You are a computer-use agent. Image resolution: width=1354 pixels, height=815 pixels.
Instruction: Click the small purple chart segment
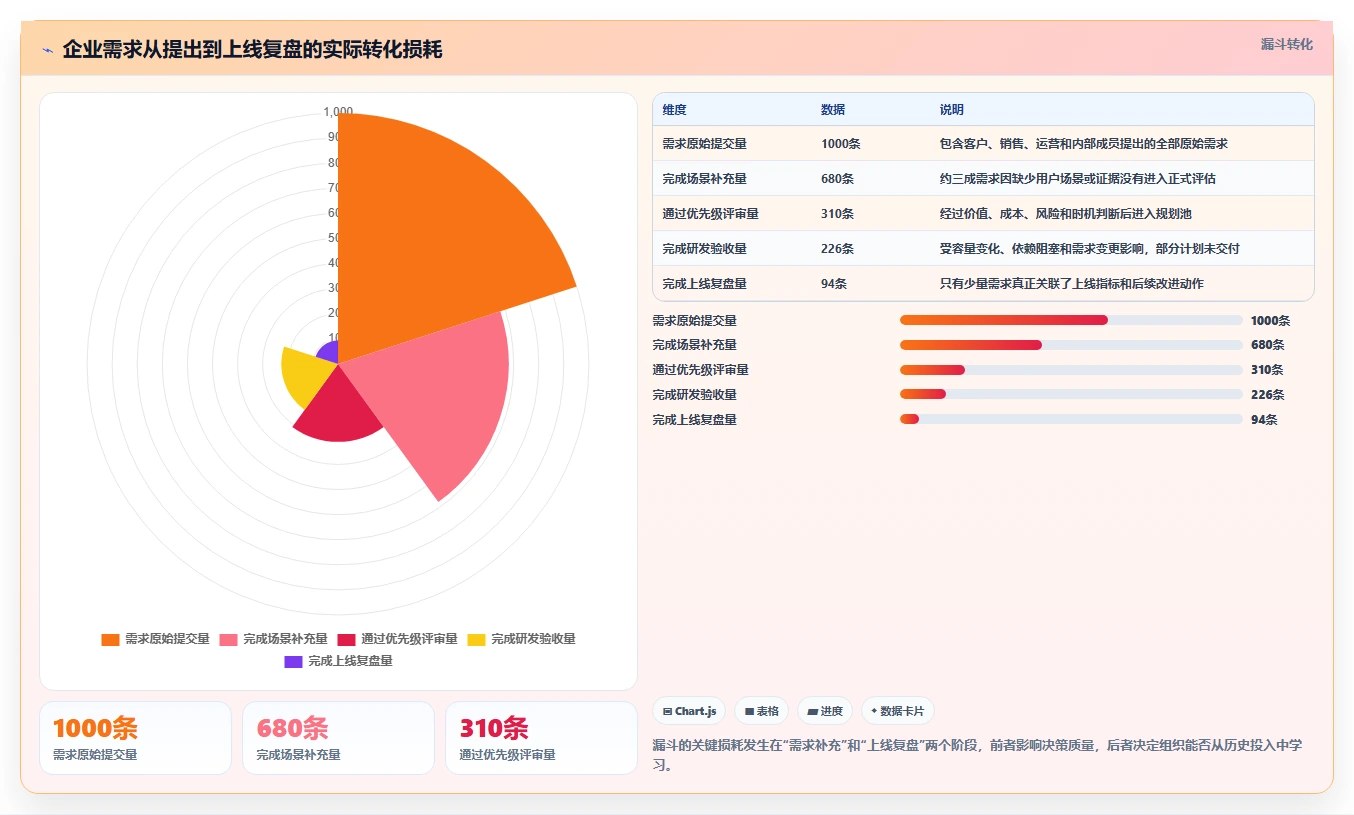click(x=328, y=353)
